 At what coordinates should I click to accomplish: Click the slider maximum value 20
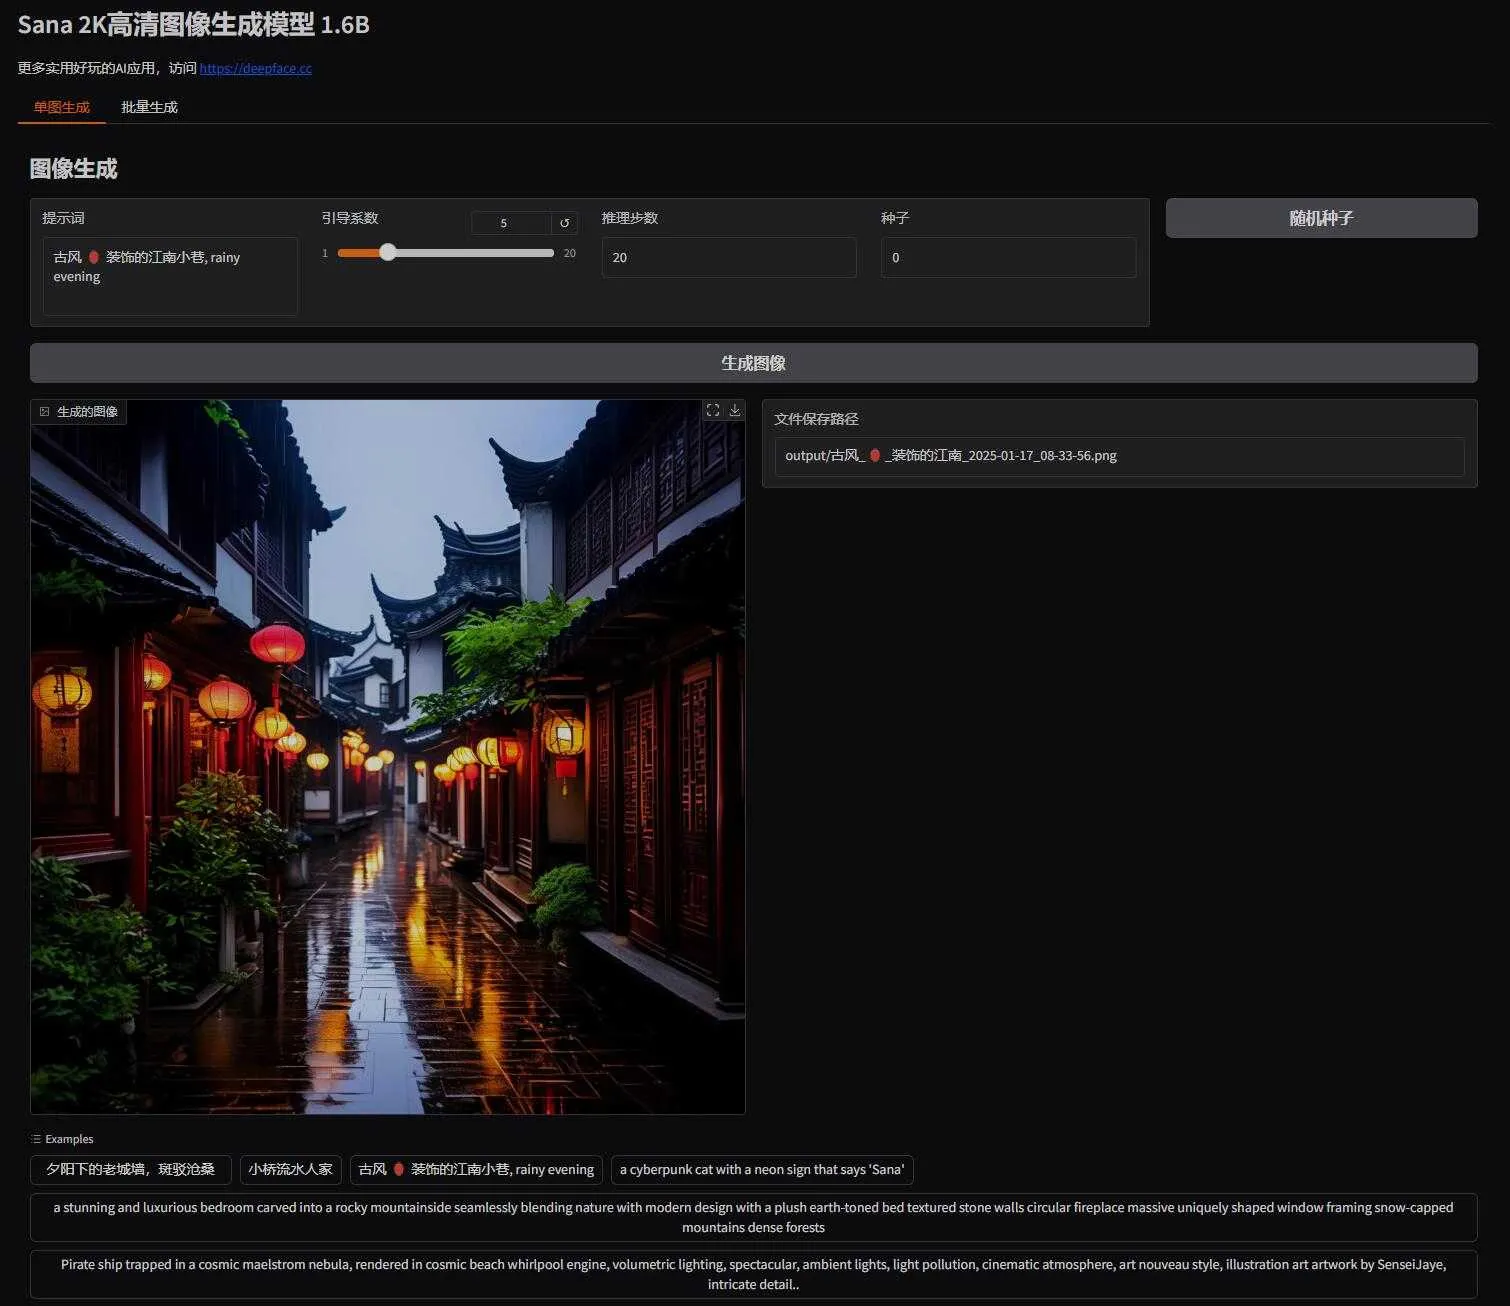tap(570, 253)
